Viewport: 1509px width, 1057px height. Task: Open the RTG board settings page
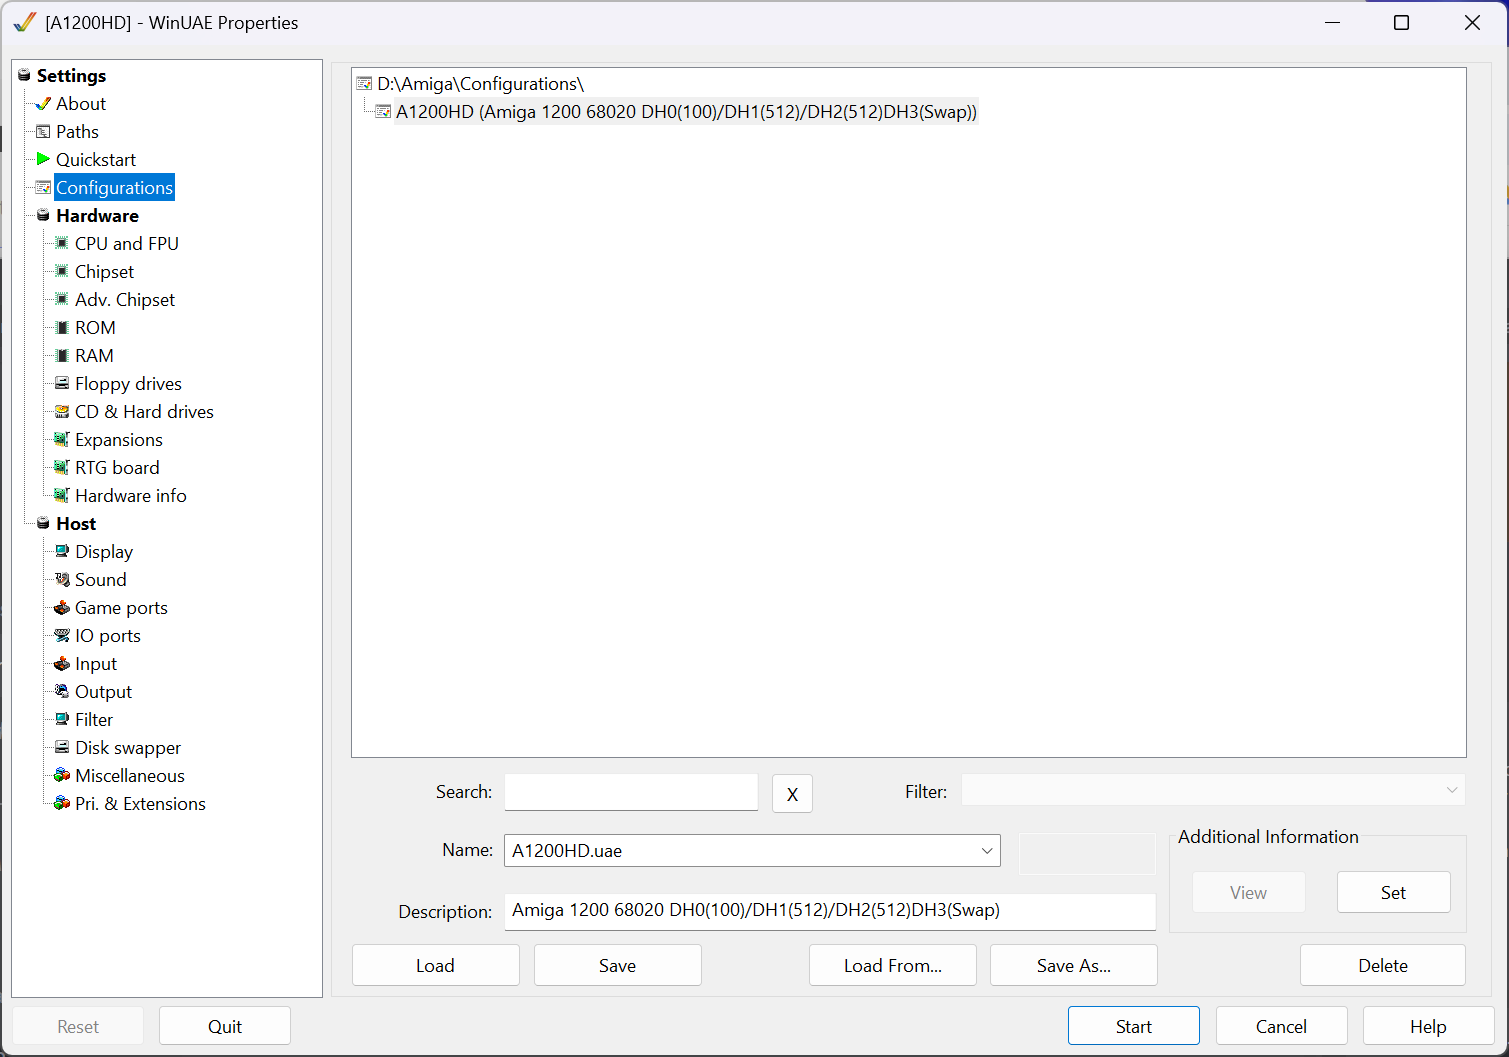coord(117,467)
